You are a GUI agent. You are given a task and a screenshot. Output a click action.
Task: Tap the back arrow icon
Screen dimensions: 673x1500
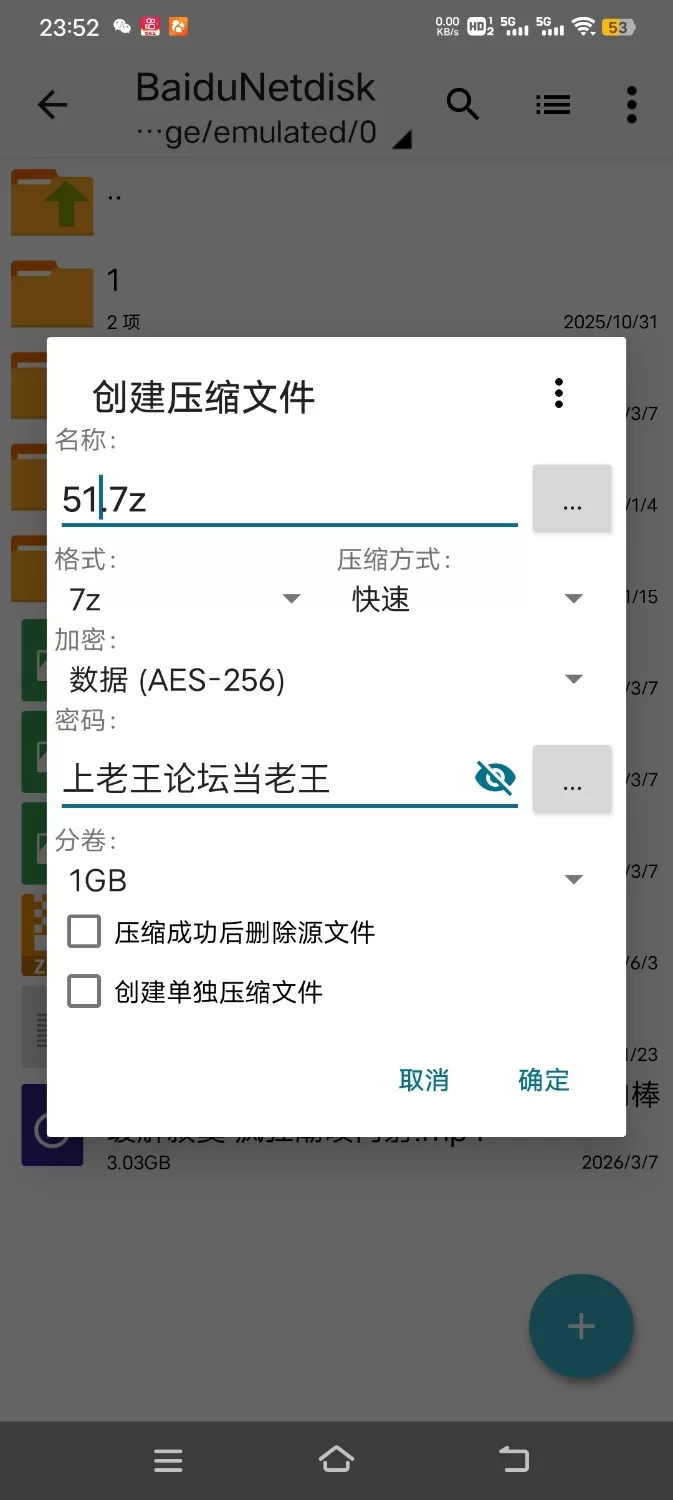coord(52,105)
